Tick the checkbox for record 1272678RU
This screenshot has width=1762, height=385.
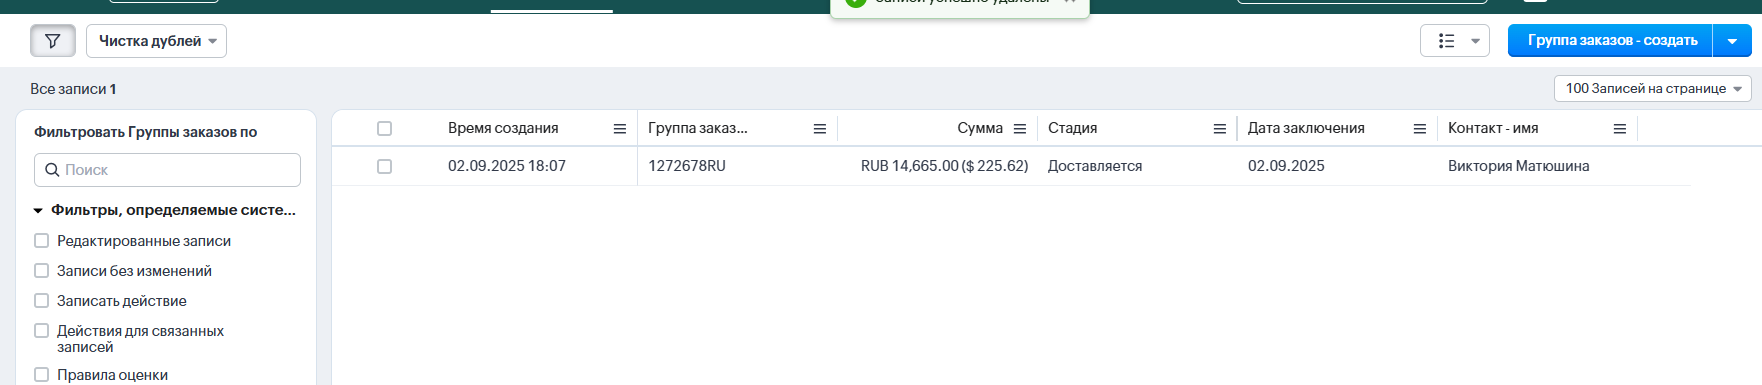click(x=384, y=166)
